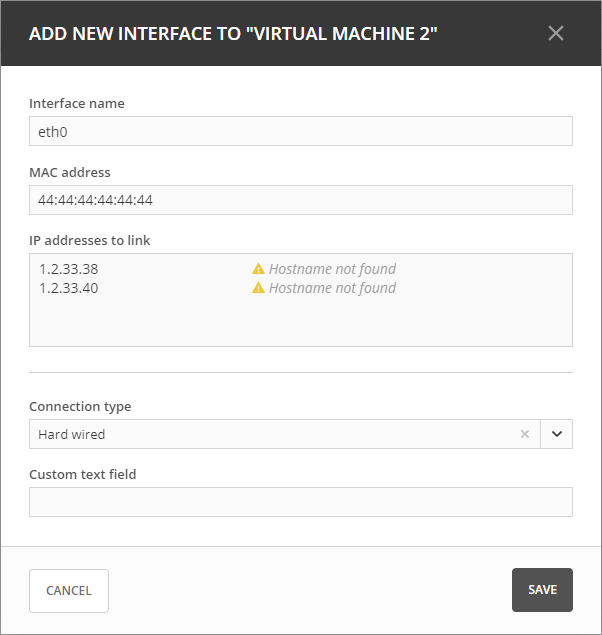Expand the Connection type dropdown arrow
602x635 pixels.
tap(557, 434)
